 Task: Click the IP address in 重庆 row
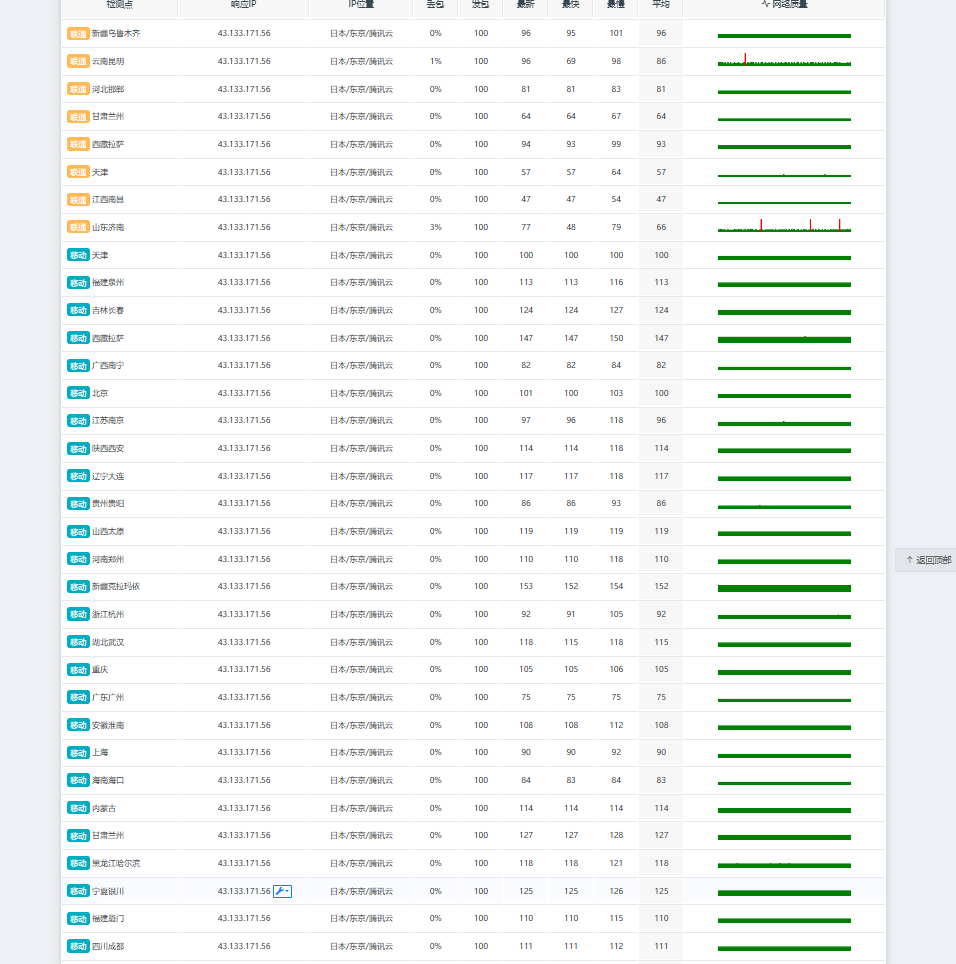[x=244, y=670]
